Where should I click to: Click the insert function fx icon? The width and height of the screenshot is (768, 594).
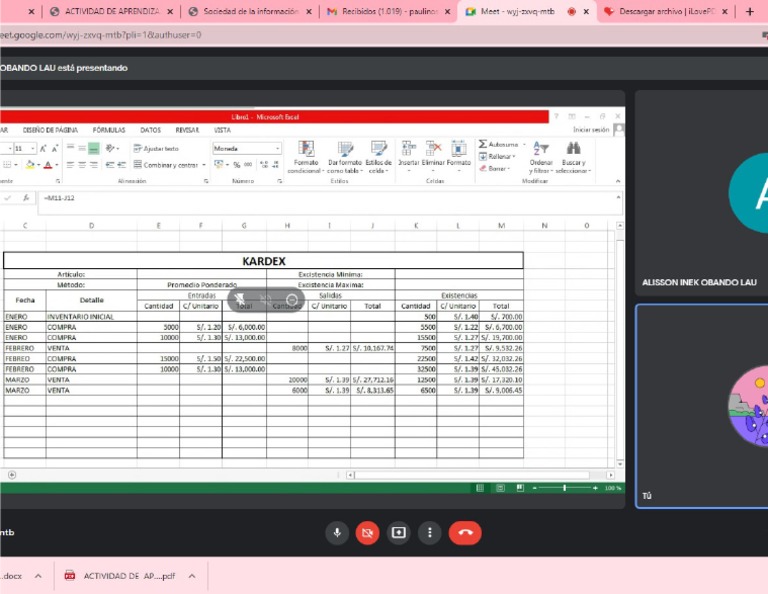point(26,198)
